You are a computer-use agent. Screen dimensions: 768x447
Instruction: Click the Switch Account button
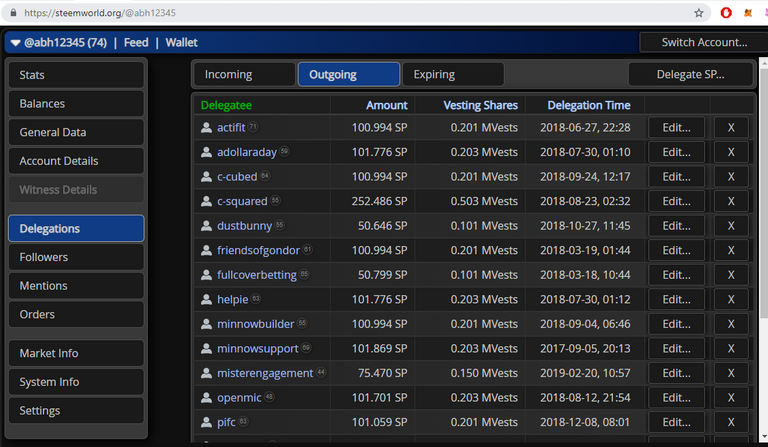coord(704,43)
